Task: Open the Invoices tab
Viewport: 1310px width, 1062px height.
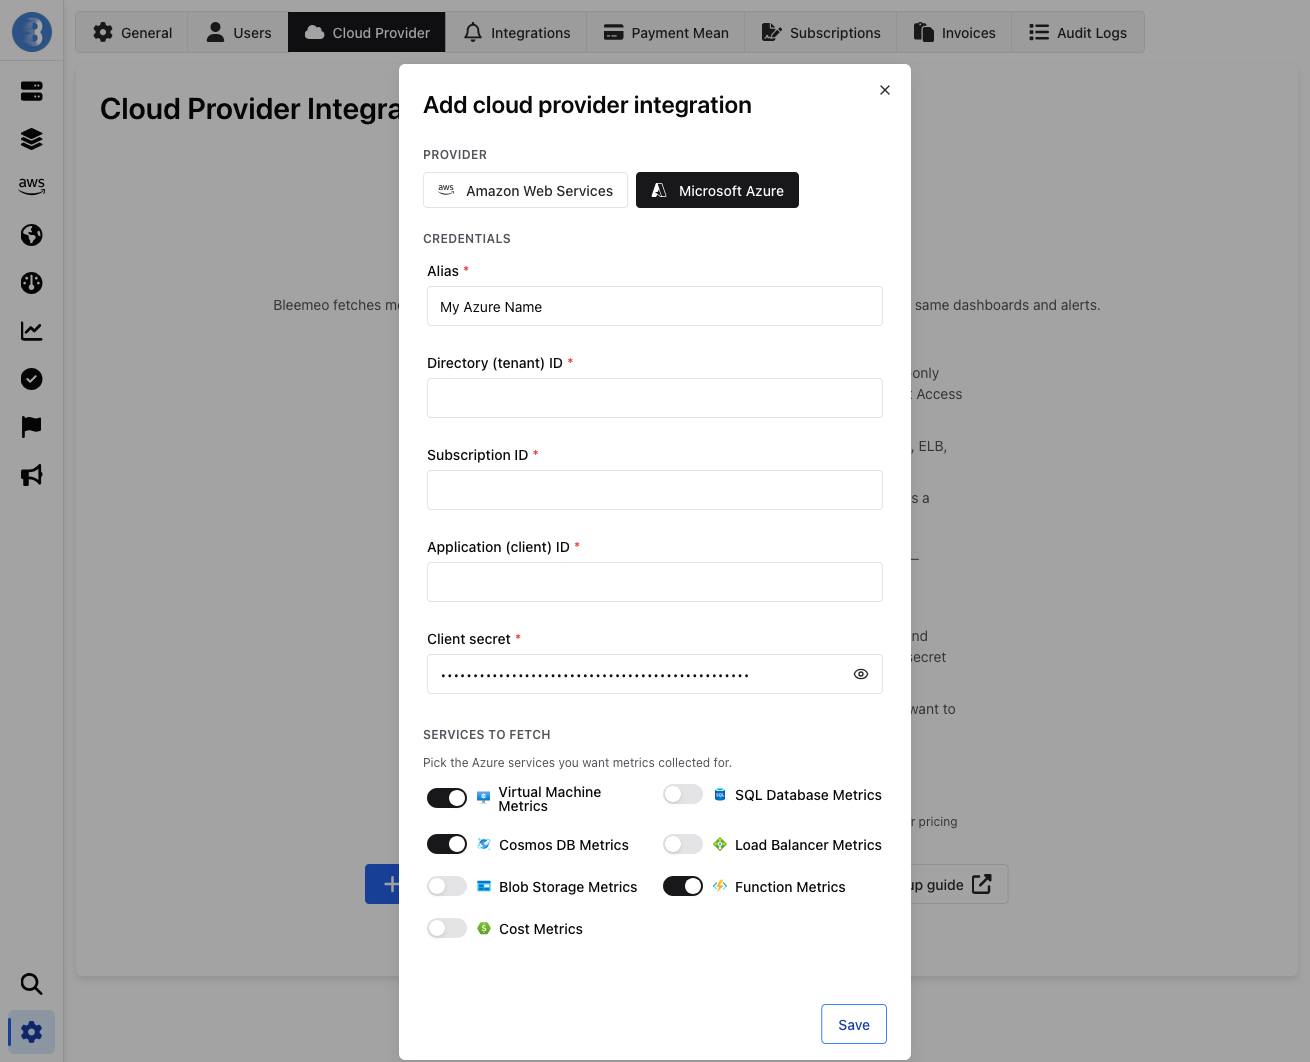Action: tap(954, 32)
